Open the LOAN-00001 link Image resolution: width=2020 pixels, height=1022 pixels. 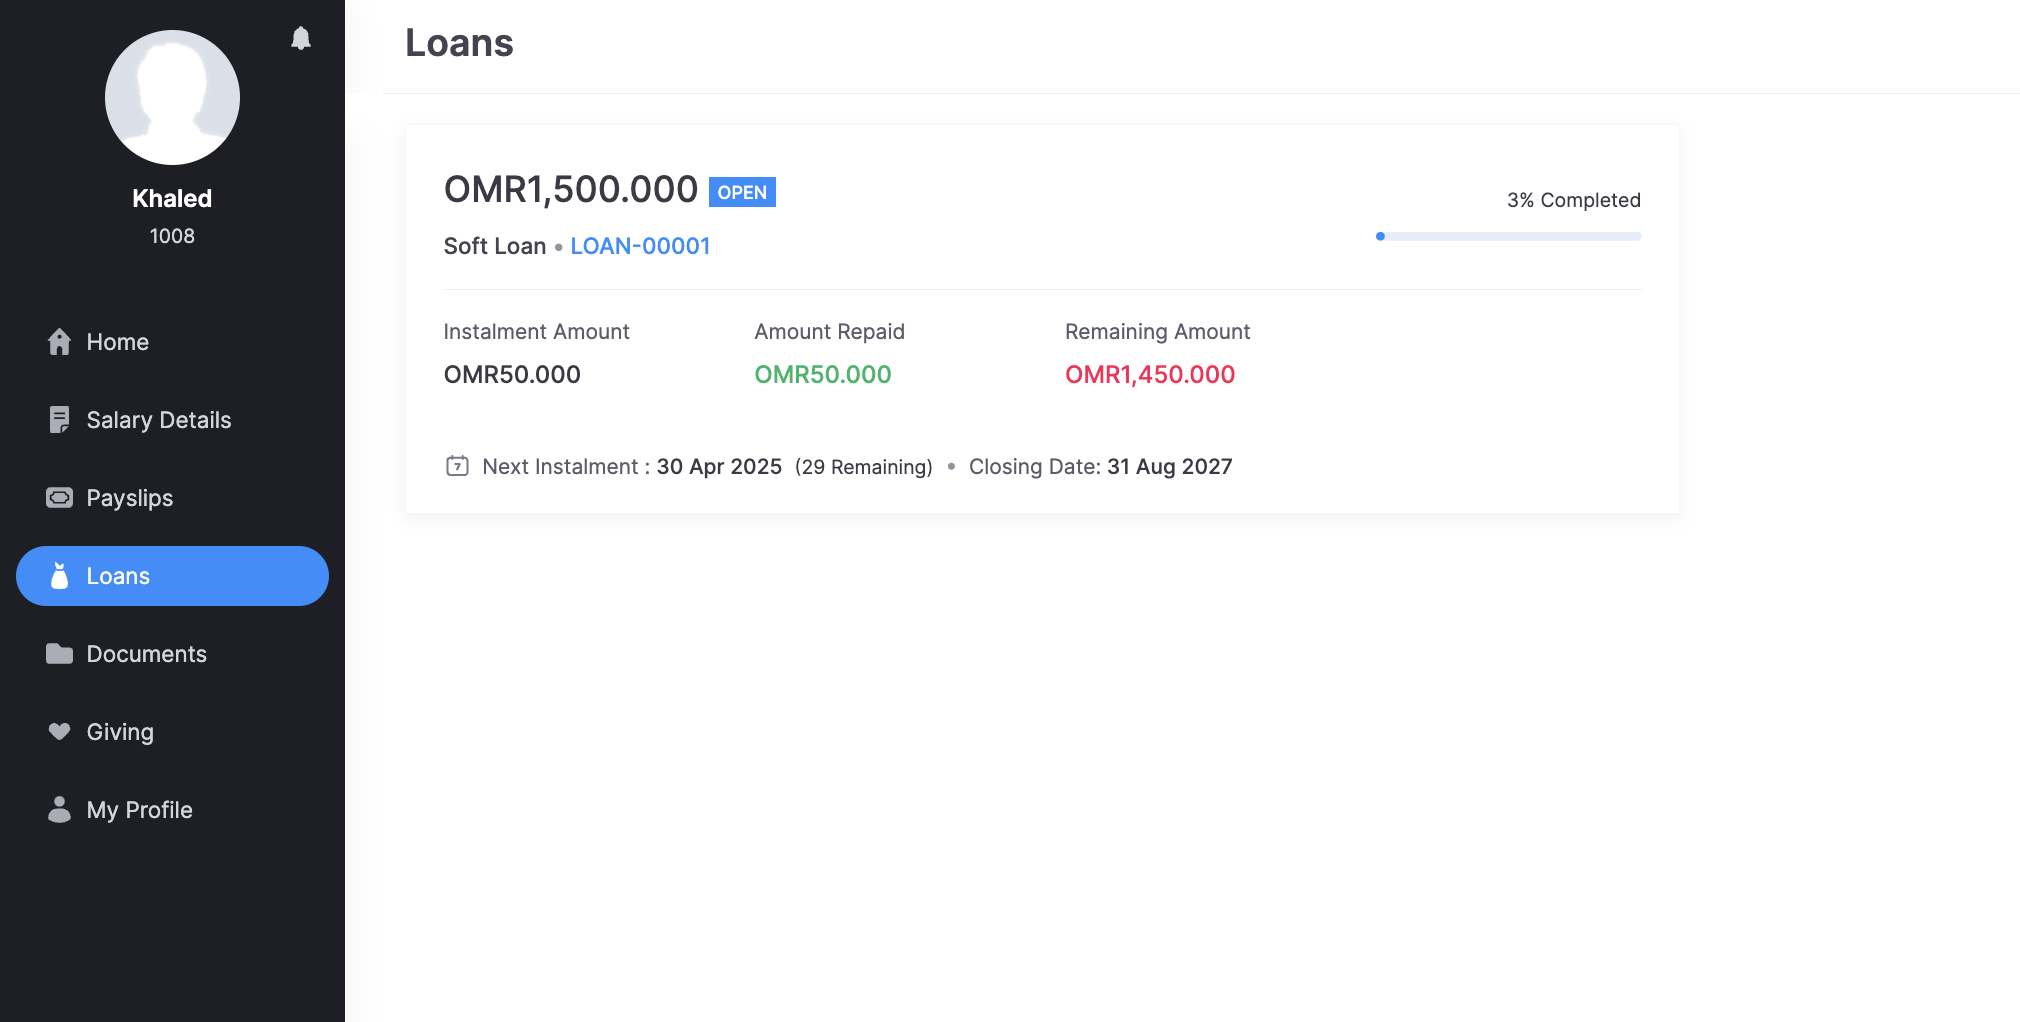point(640,246)
